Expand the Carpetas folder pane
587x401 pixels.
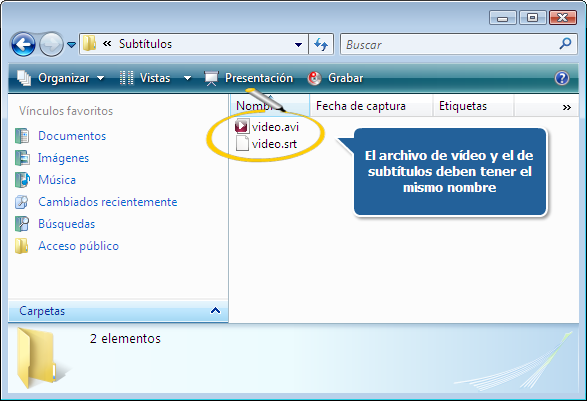pyautogui.click(x=215, y=310)
